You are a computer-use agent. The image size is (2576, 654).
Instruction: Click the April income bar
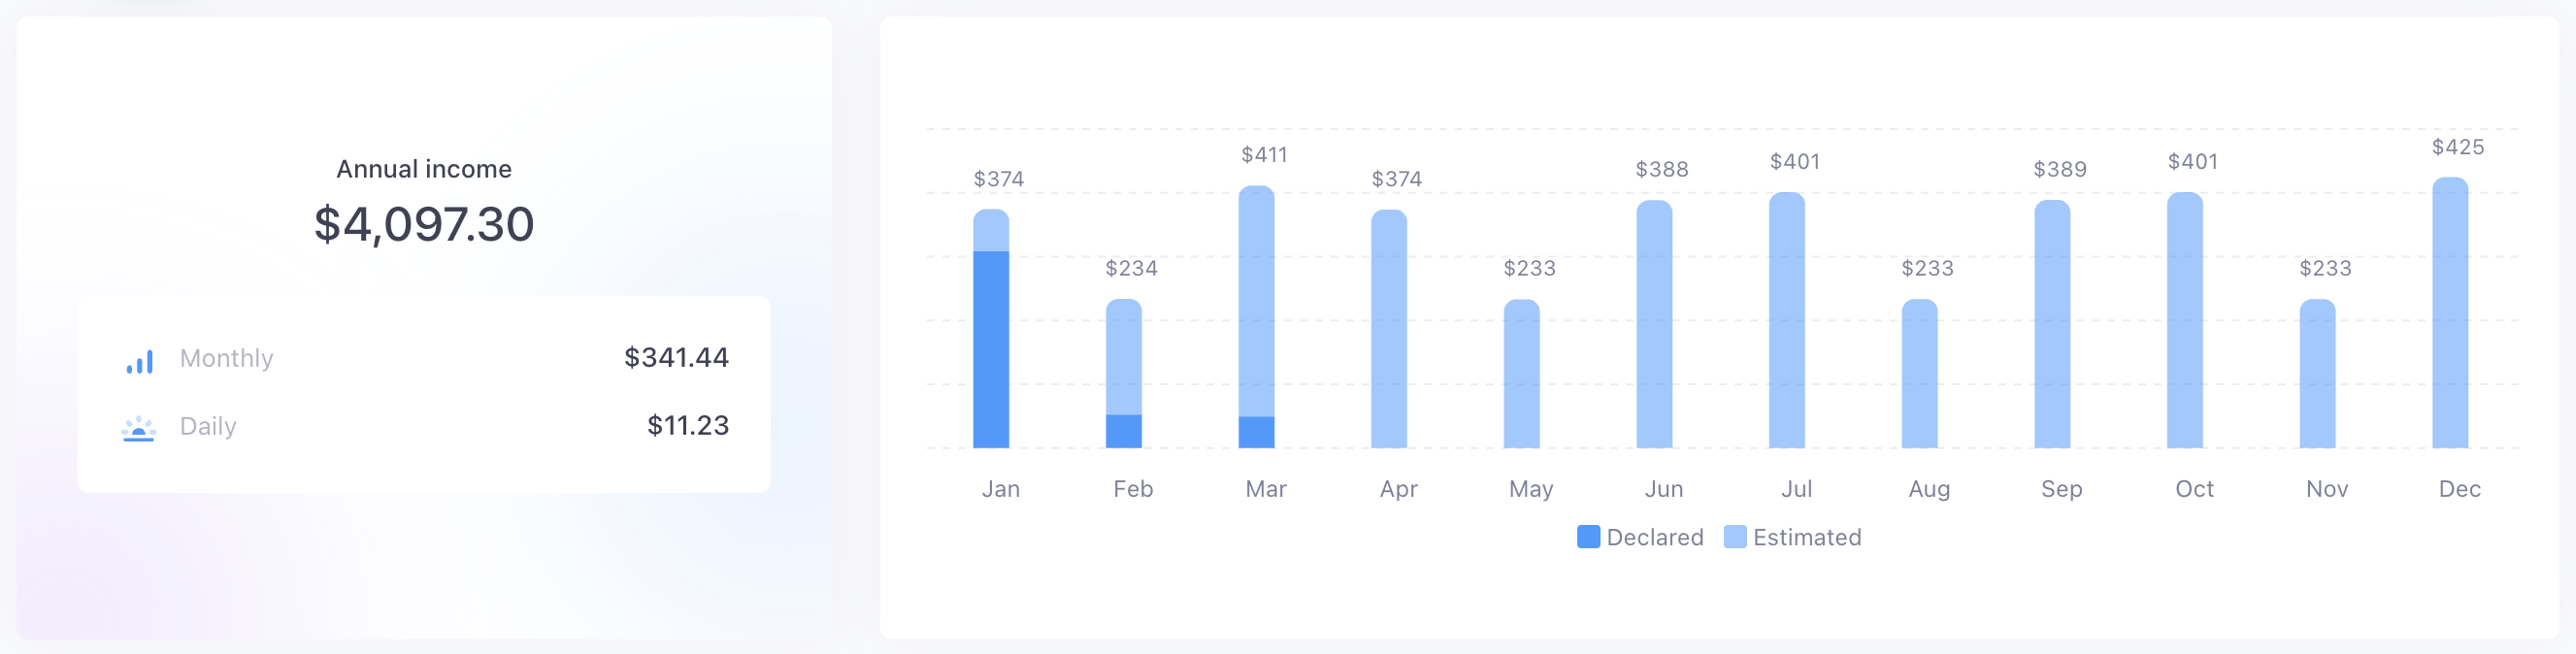(1389, 330)
